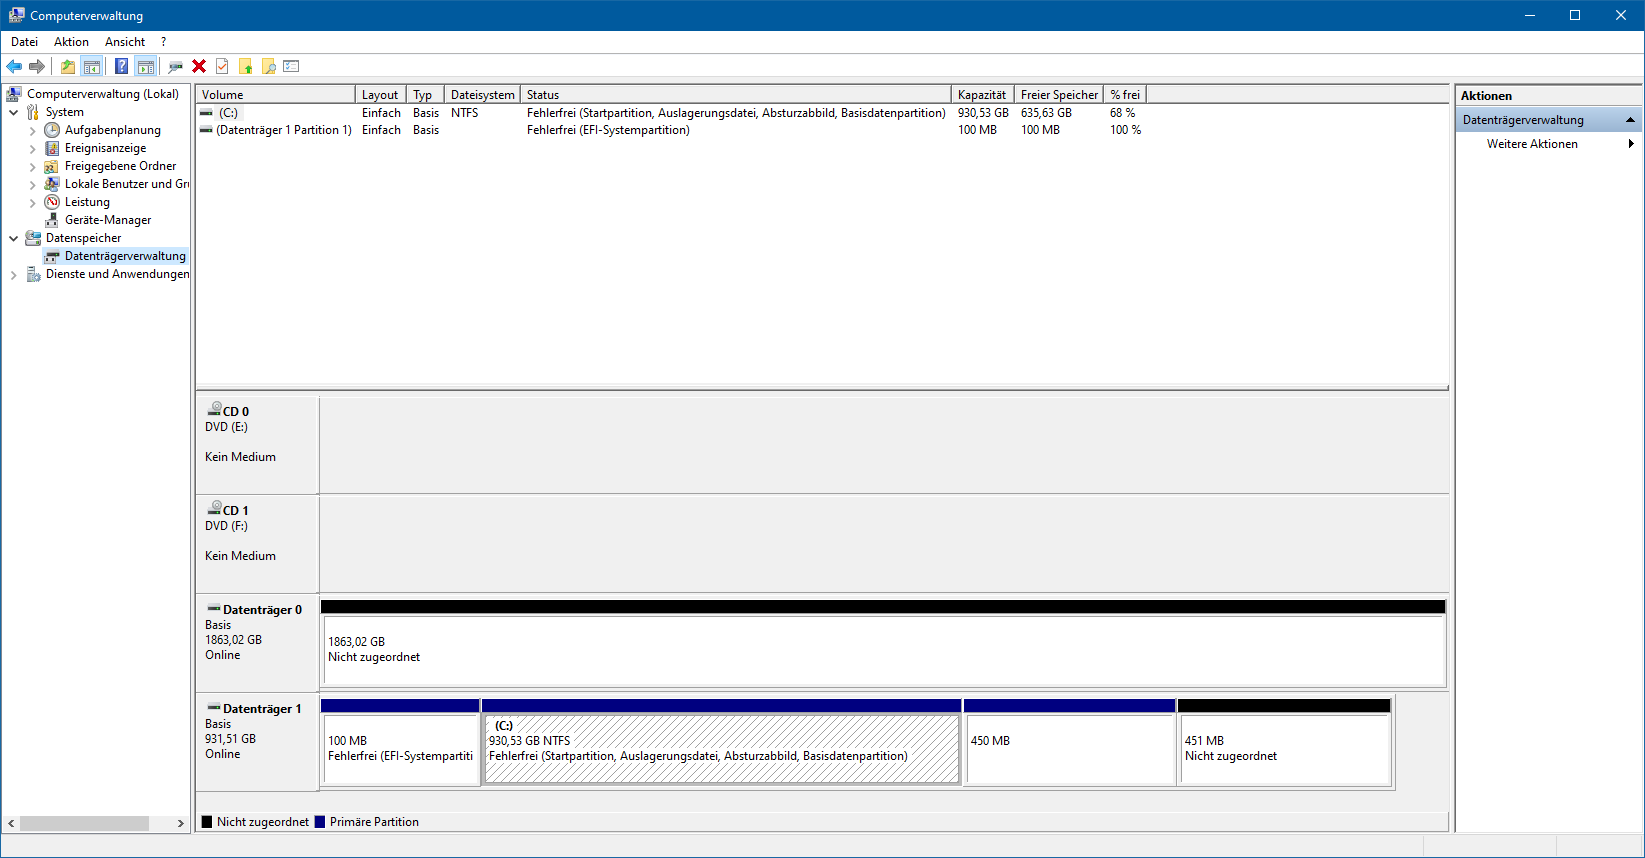Toggle the action pane toolbar icon
Viewport: 1645px width, 858px height.
tap(146, 66)
